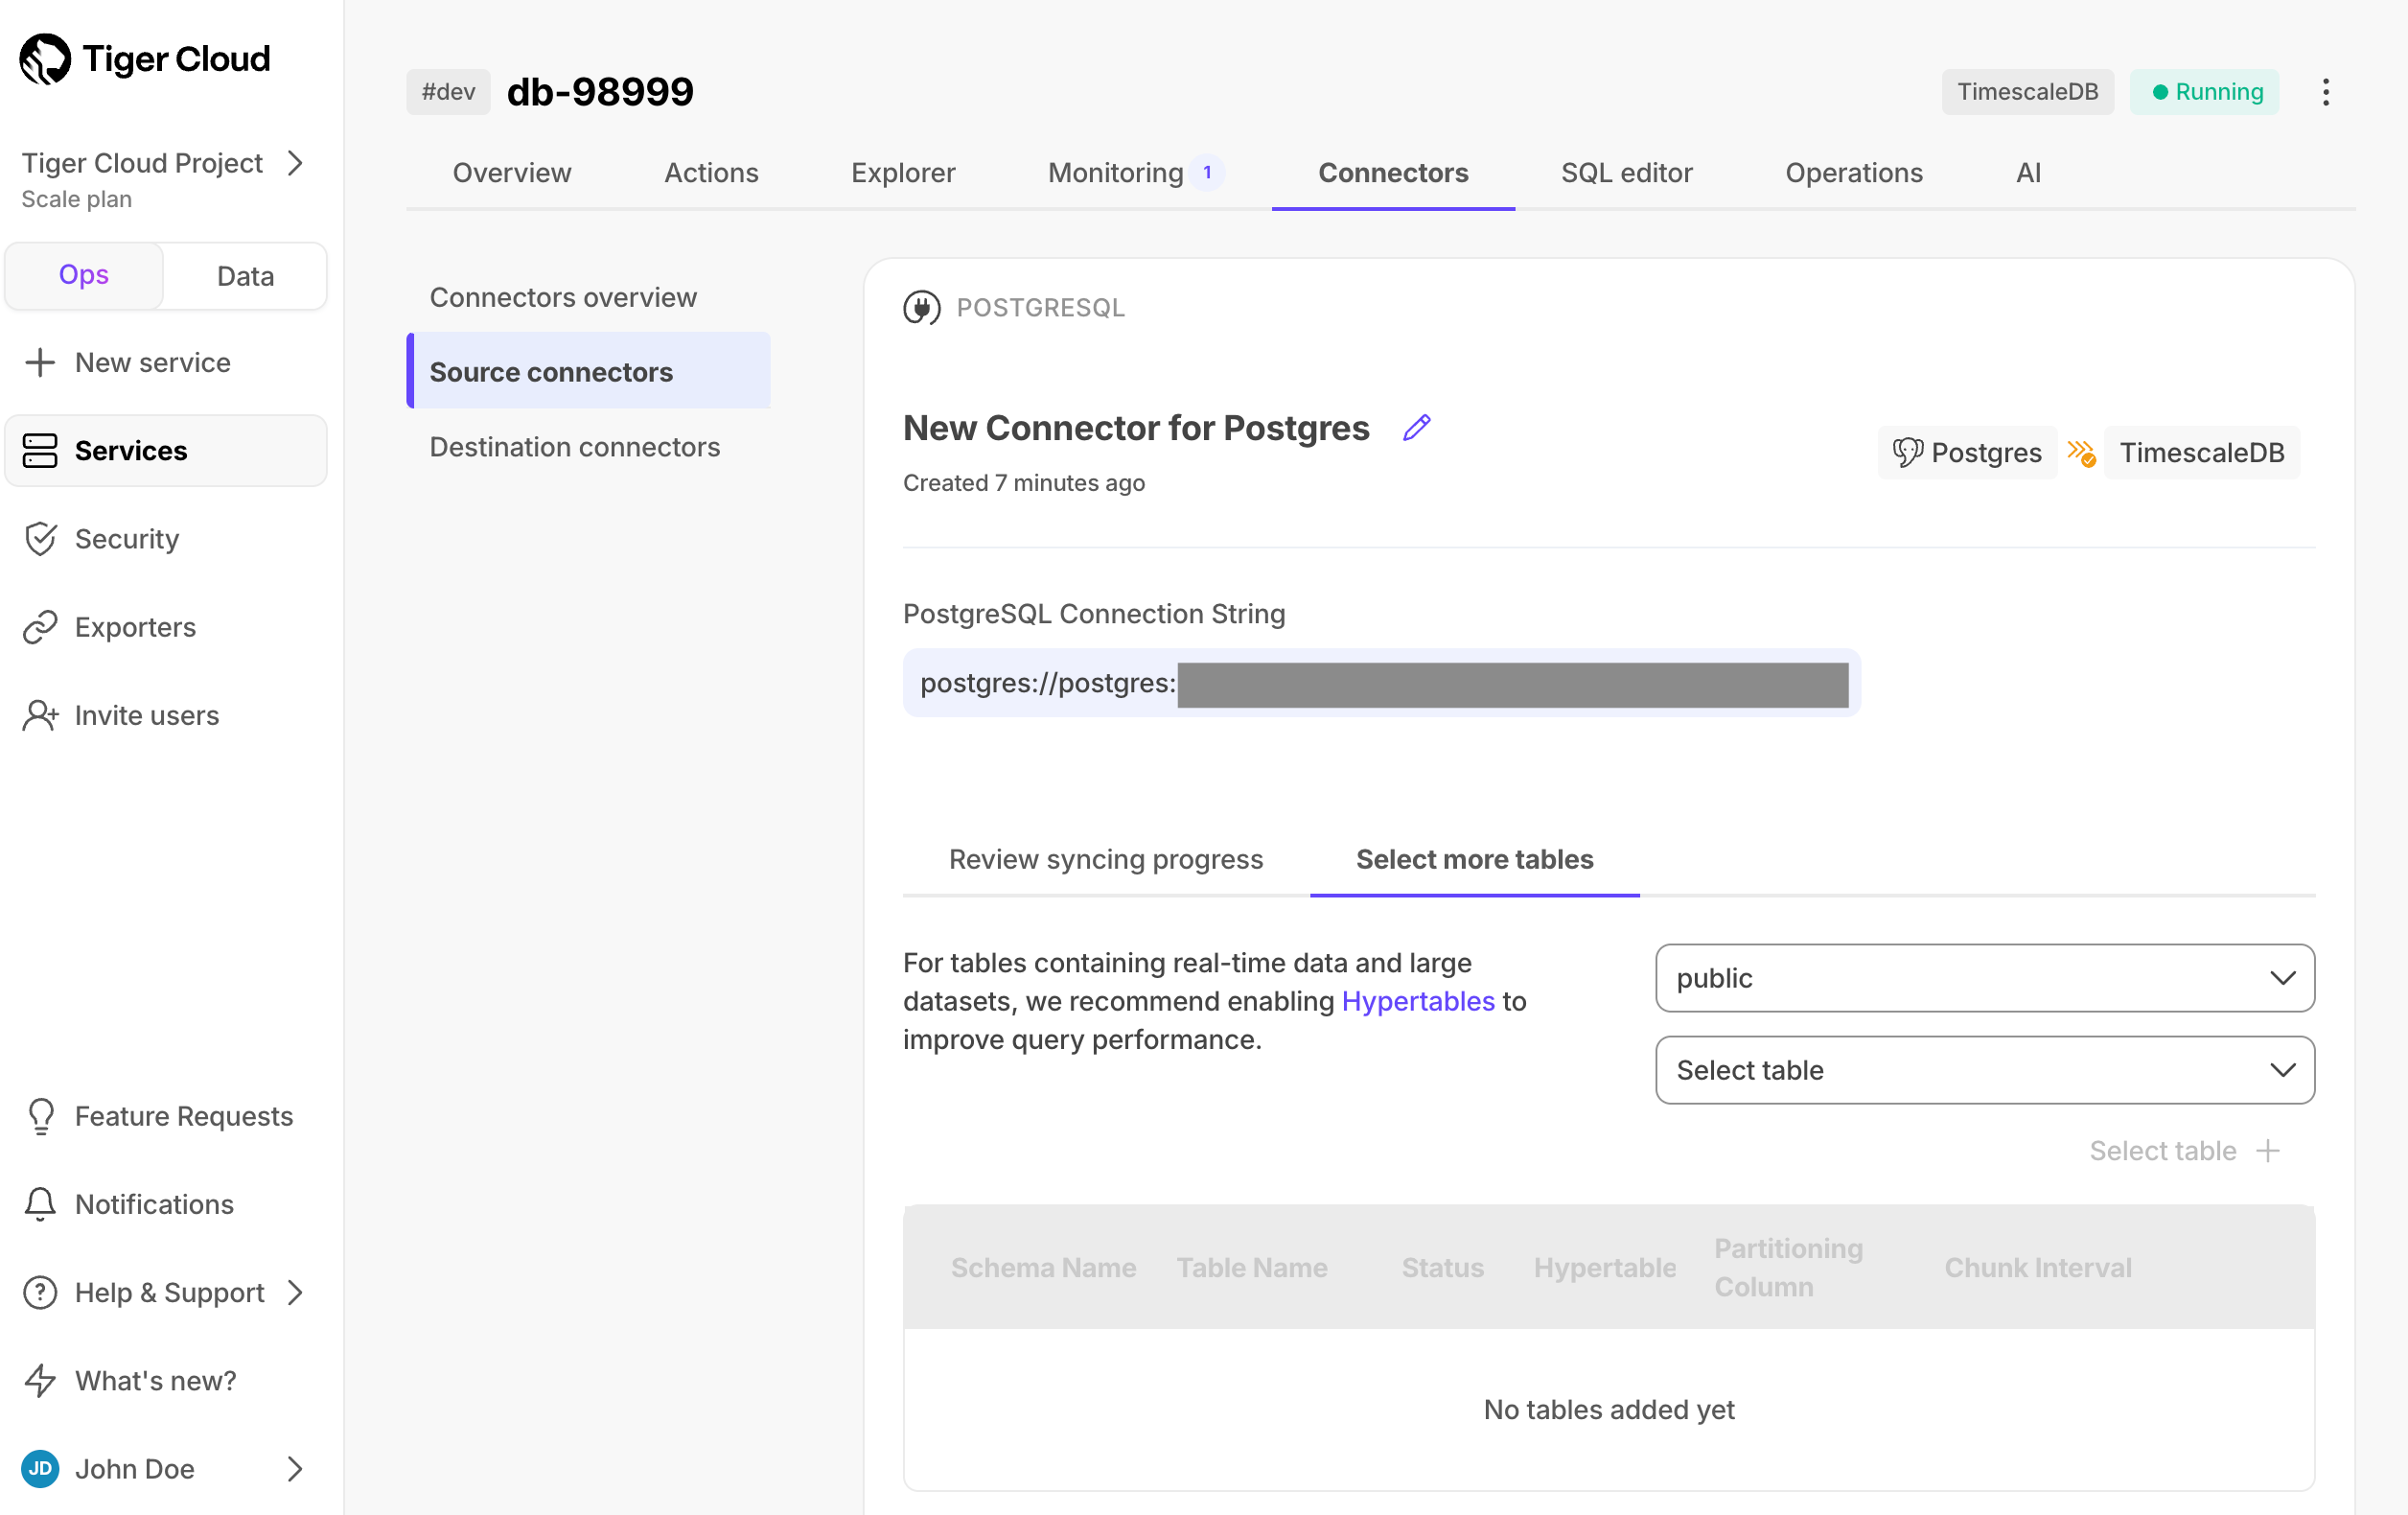Image resolution: width=2408 pixels, height=1515 pixels.
Task: Click the Hypertable column header
Action: 1604,1268
